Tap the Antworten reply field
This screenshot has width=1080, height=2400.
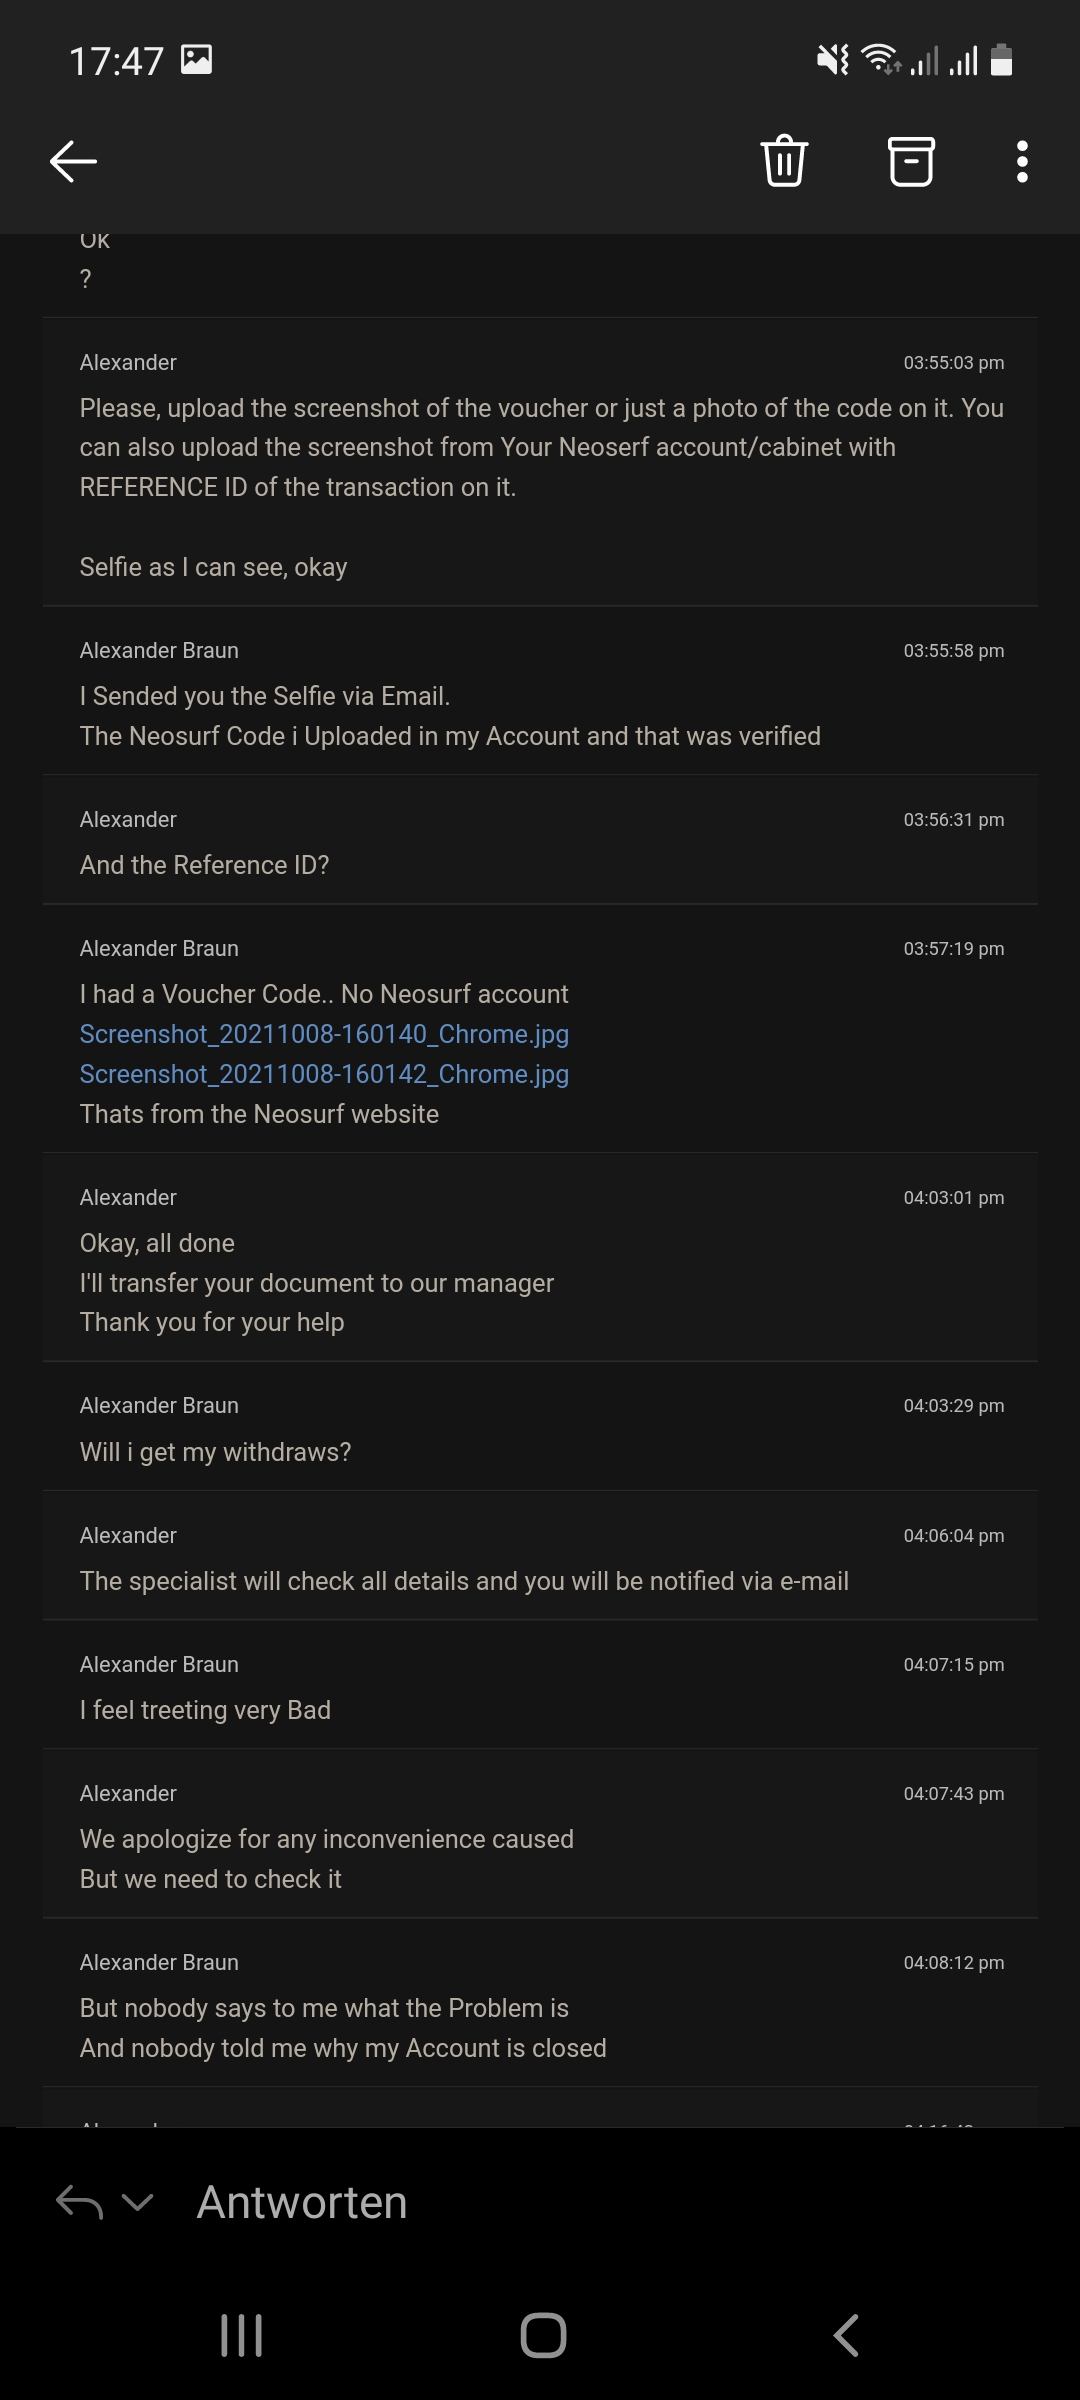click(302, 2202)
